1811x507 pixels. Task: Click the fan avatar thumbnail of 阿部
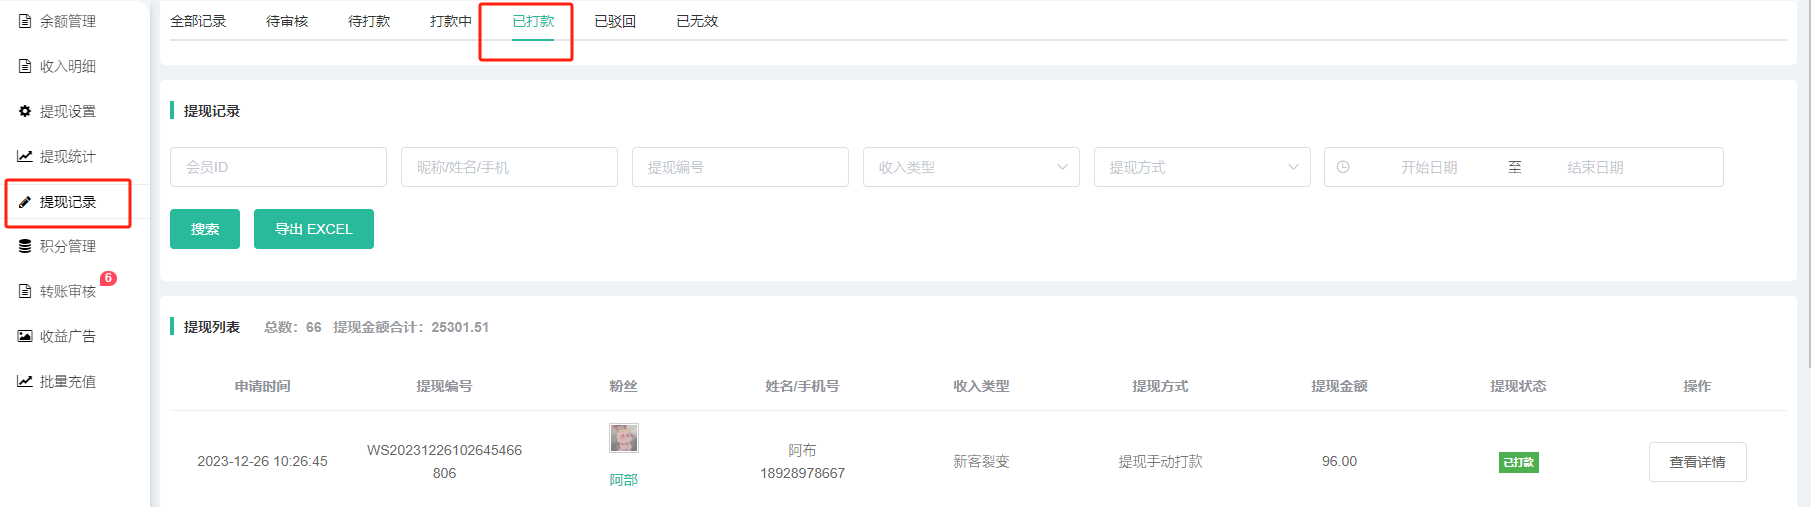[x=624, y=438]
